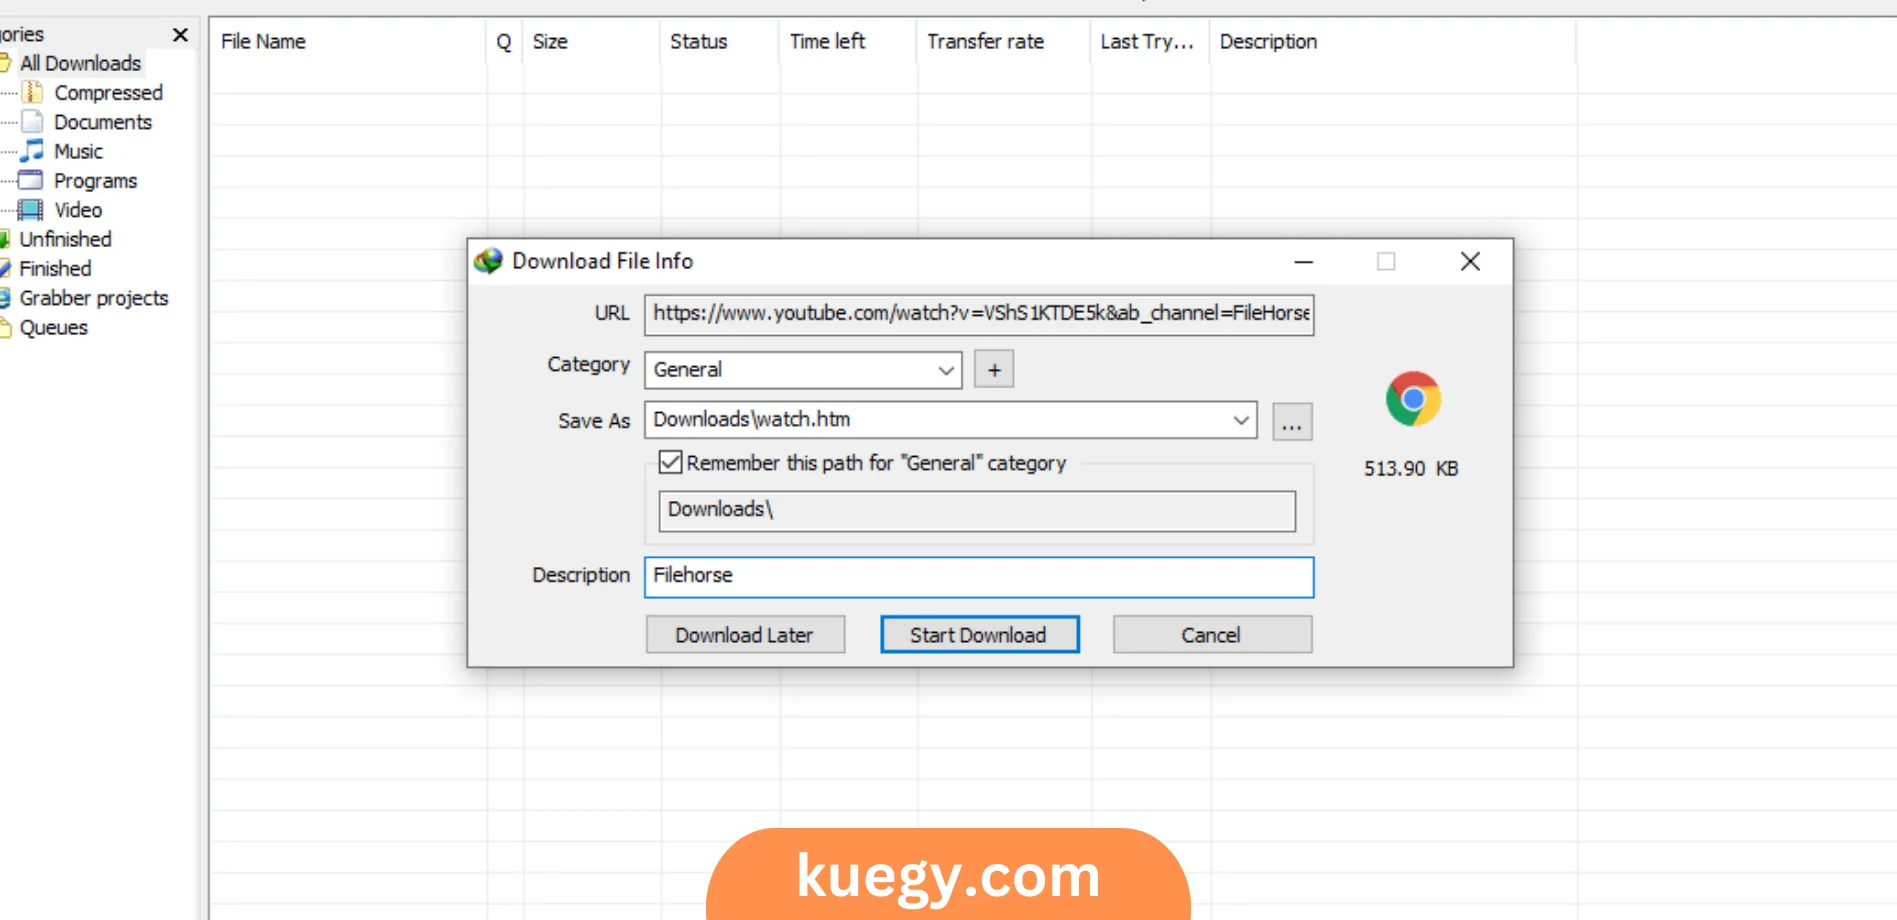Click the Description field containing Filehorse
The image size is (1897, 920).
(979, 577)
